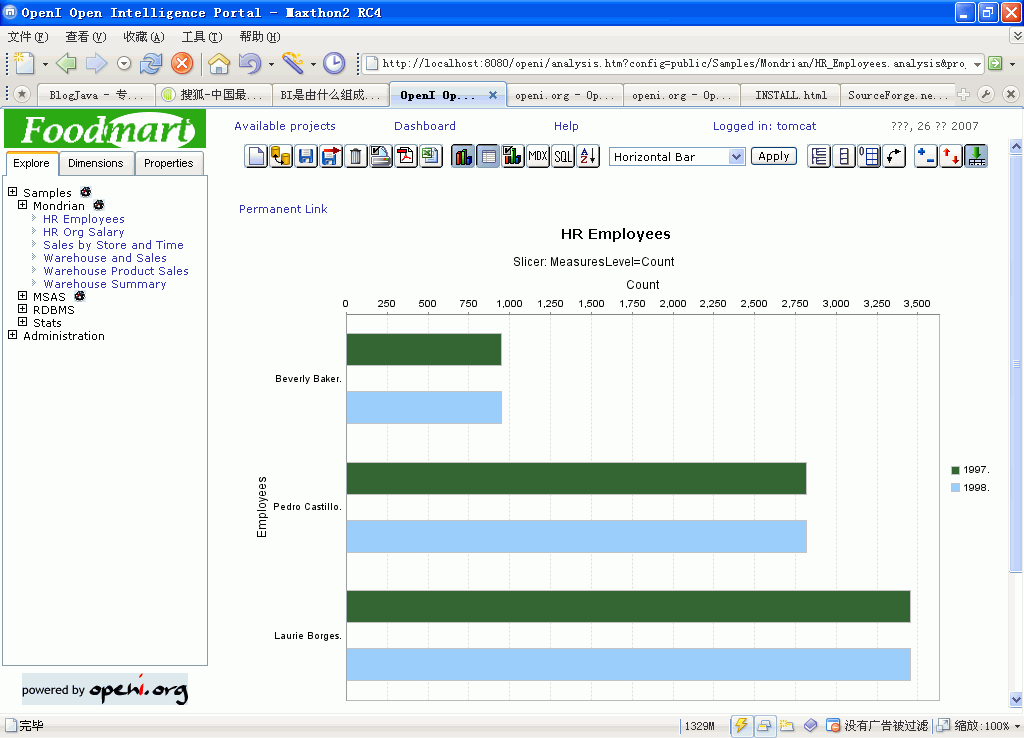Open chart properties icon with checkbox bars
Image resolution: width=1024 pixels, height=738 pixels.
(513, 157)
